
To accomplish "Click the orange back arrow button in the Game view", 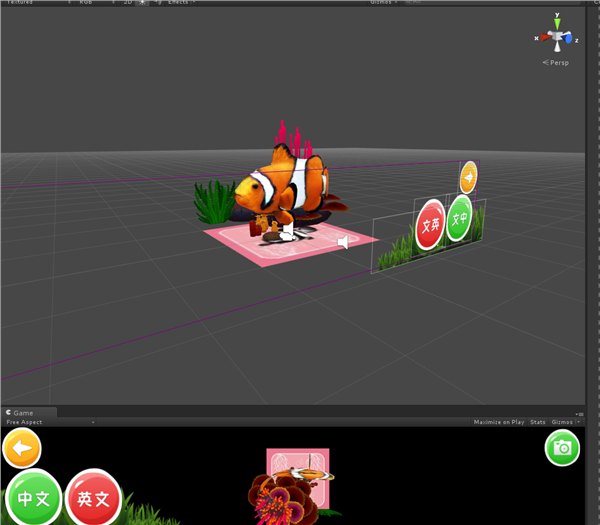I will click(22, 448).
